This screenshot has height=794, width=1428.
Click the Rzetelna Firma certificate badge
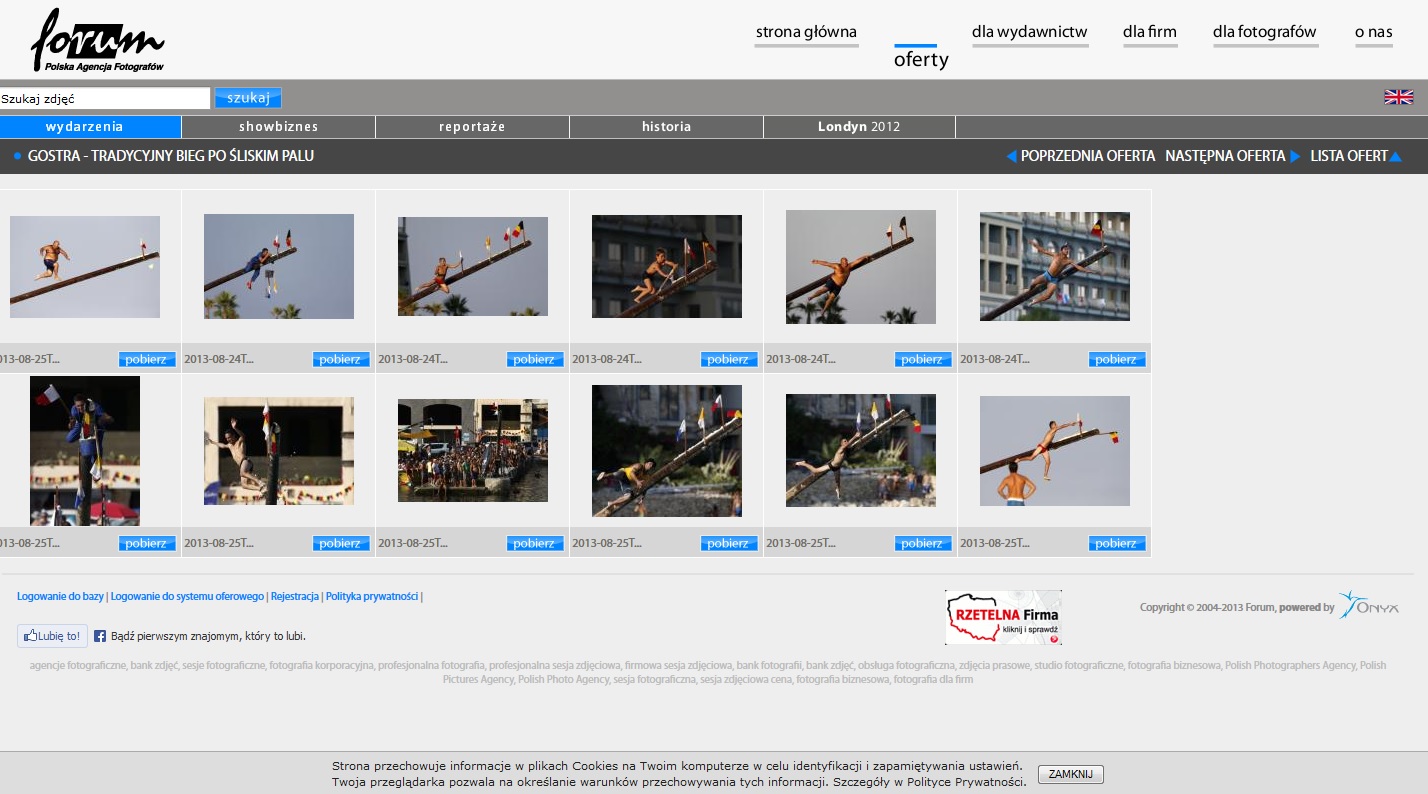pyautogui.click(x=1003, y=617)
